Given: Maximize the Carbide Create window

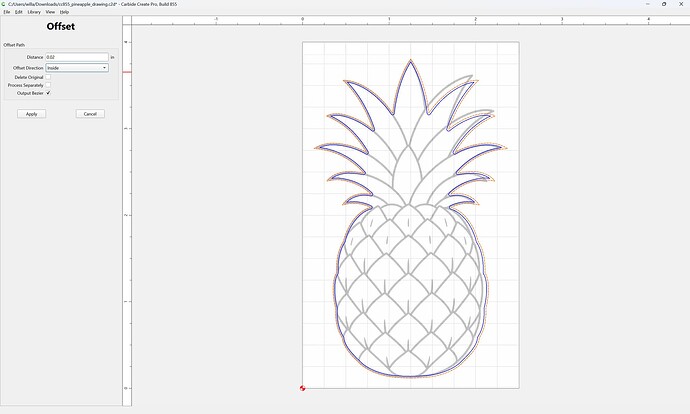Looking at the screenshot, I should (x=664, y=4).
